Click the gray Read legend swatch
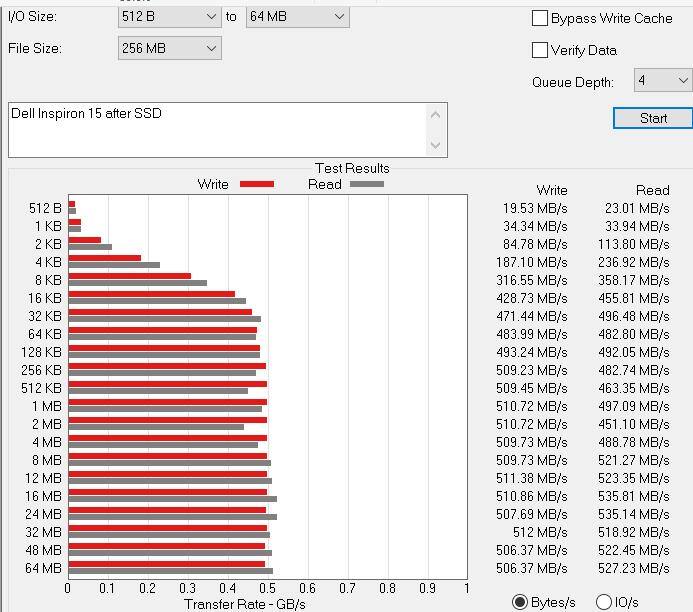This screenshot has height=612, width=693. pyautogui.click(x=367, y=184)
